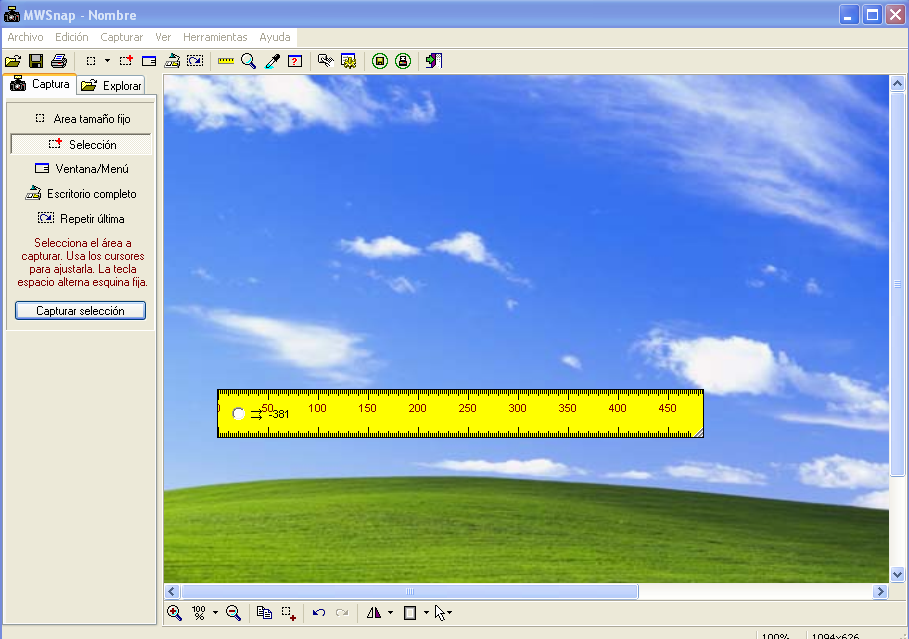Click the window/menu capture toolbar icon
Image resolution: width=909 pixels, height=639 pixels.
click(149, 61)
